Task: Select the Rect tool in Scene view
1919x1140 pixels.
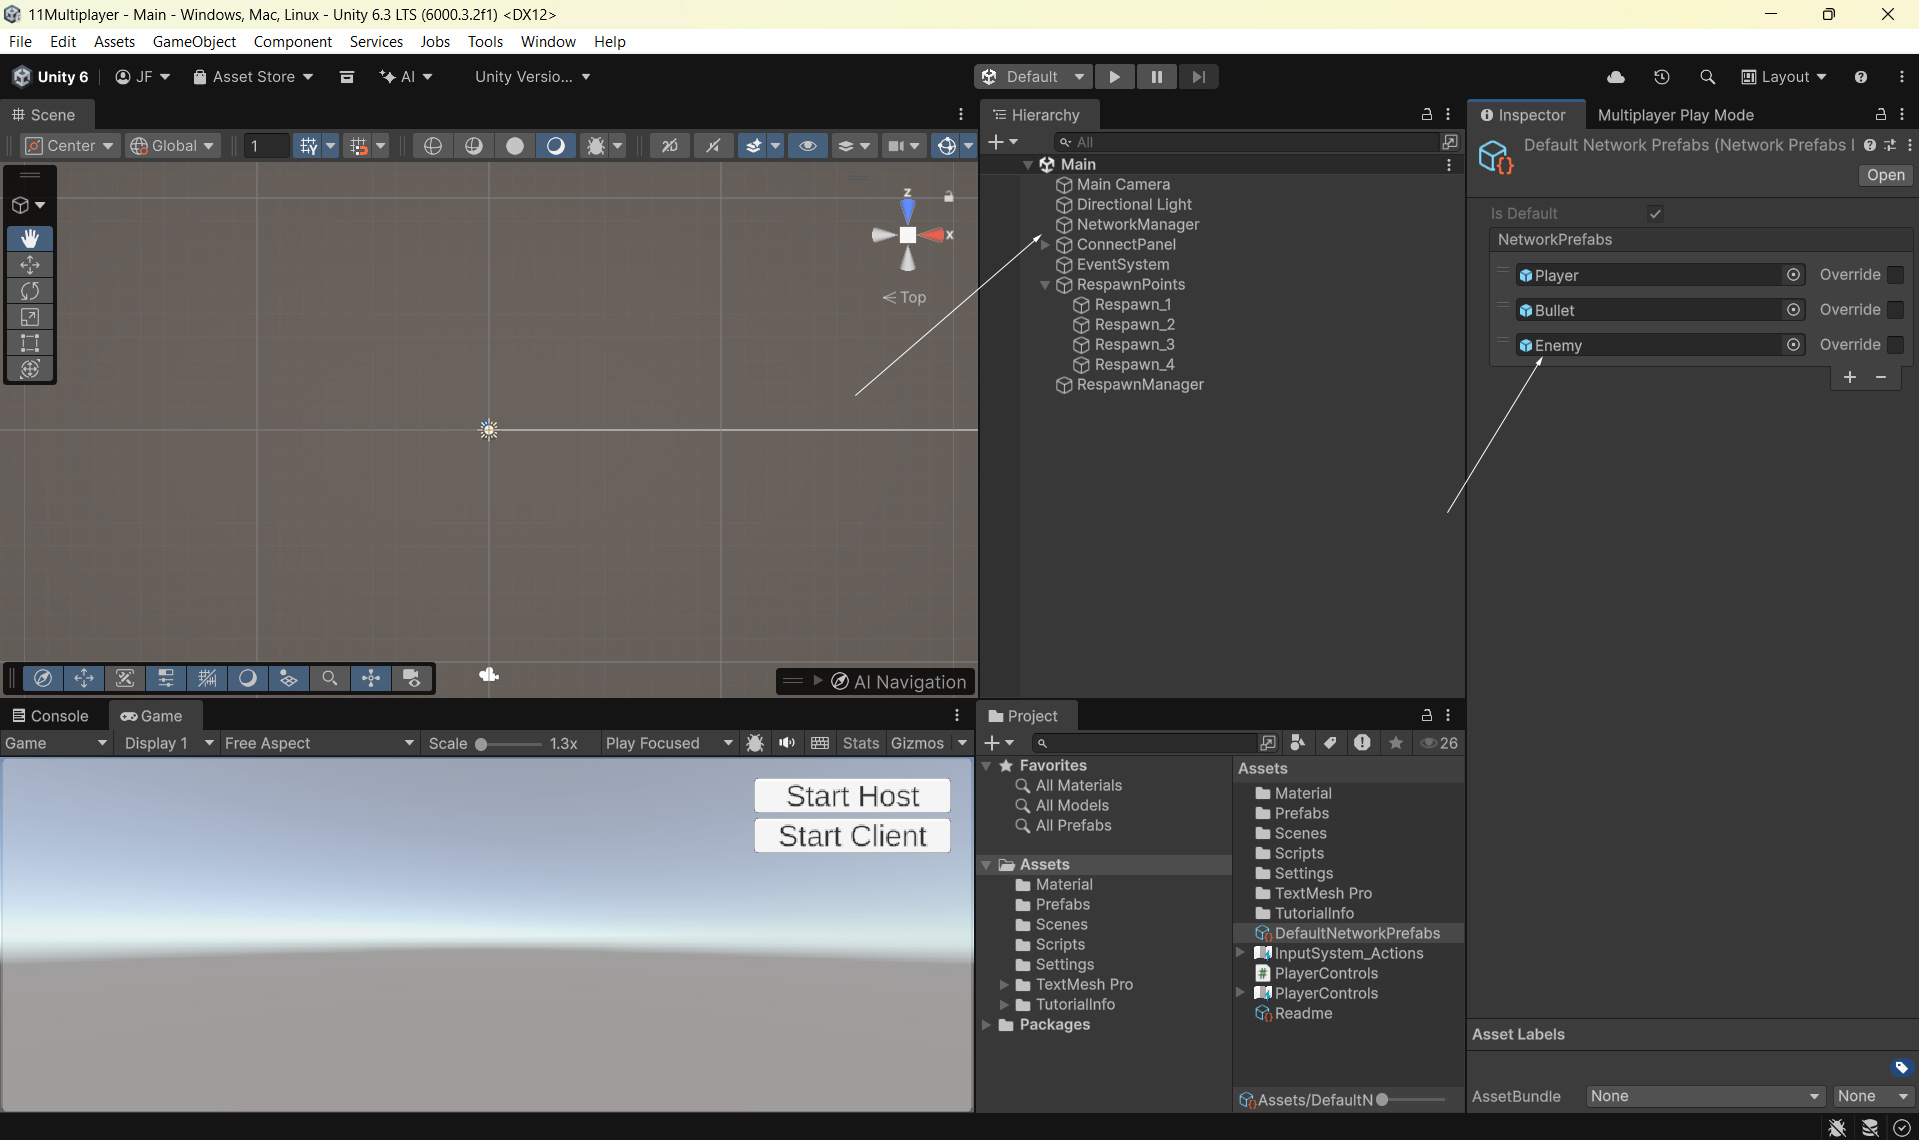Action: tap(30, 343)
